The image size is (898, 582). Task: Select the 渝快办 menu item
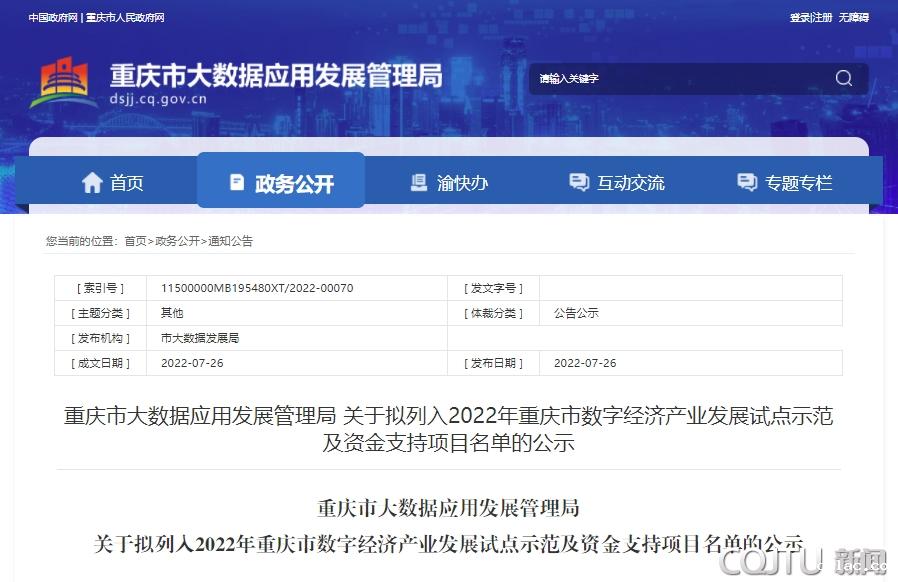pyautogui.click(x=462, y=183)
